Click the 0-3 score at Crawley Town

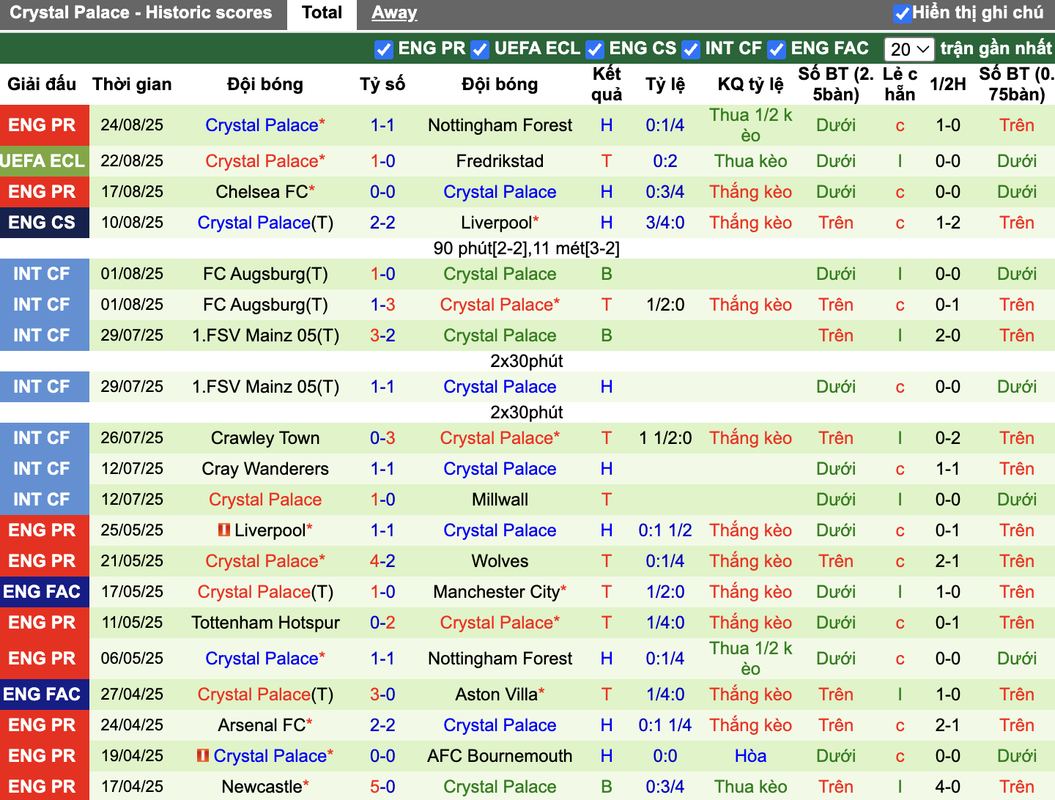point(382,438)
